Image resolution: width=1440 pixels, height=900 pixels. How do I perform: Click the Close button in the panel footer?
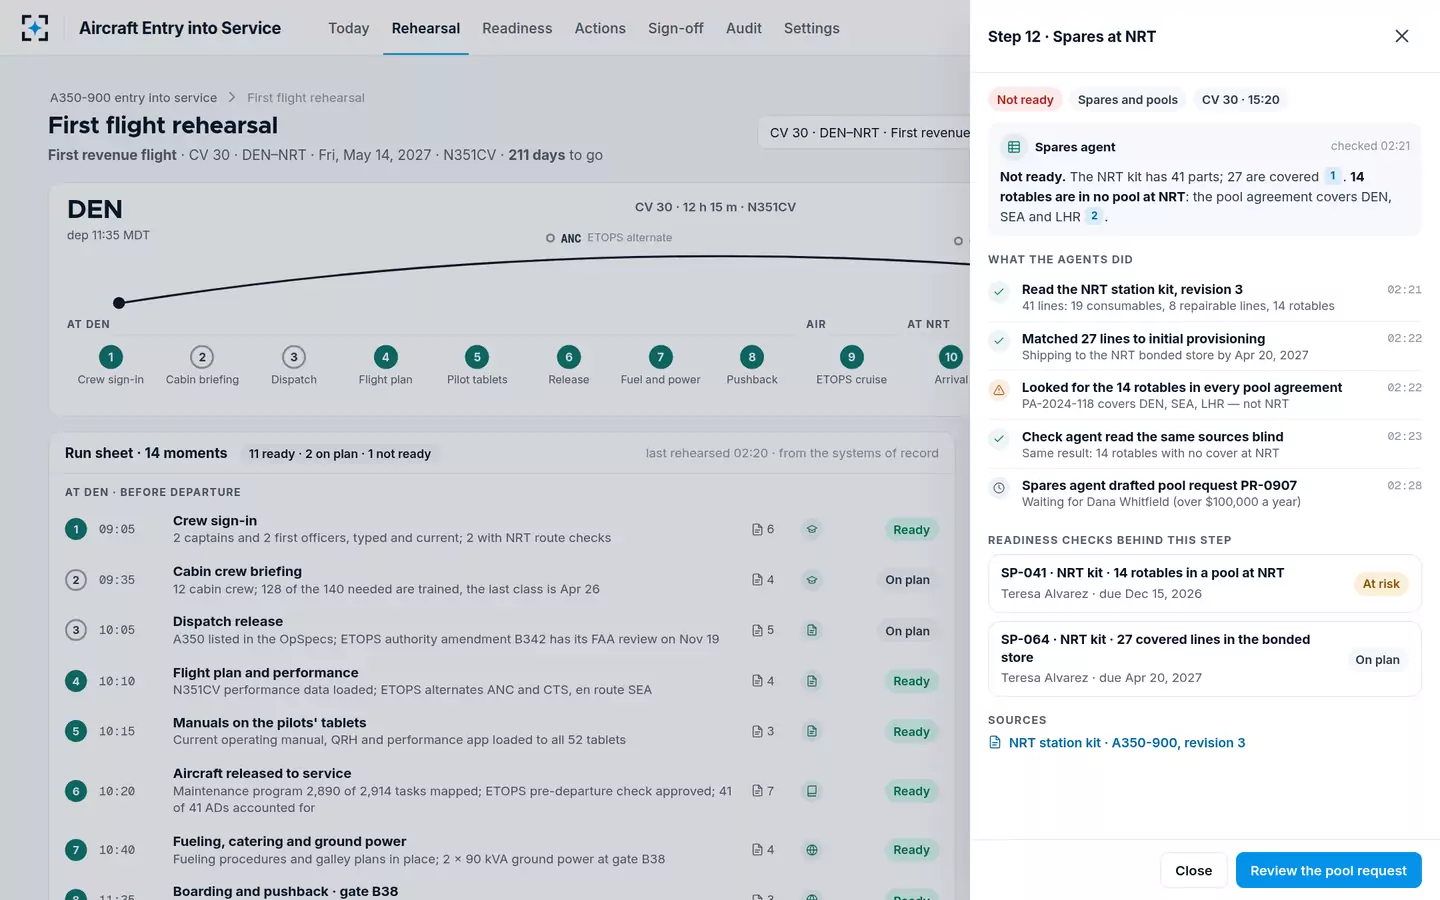pyautogui.click(x=1194, y=870)
